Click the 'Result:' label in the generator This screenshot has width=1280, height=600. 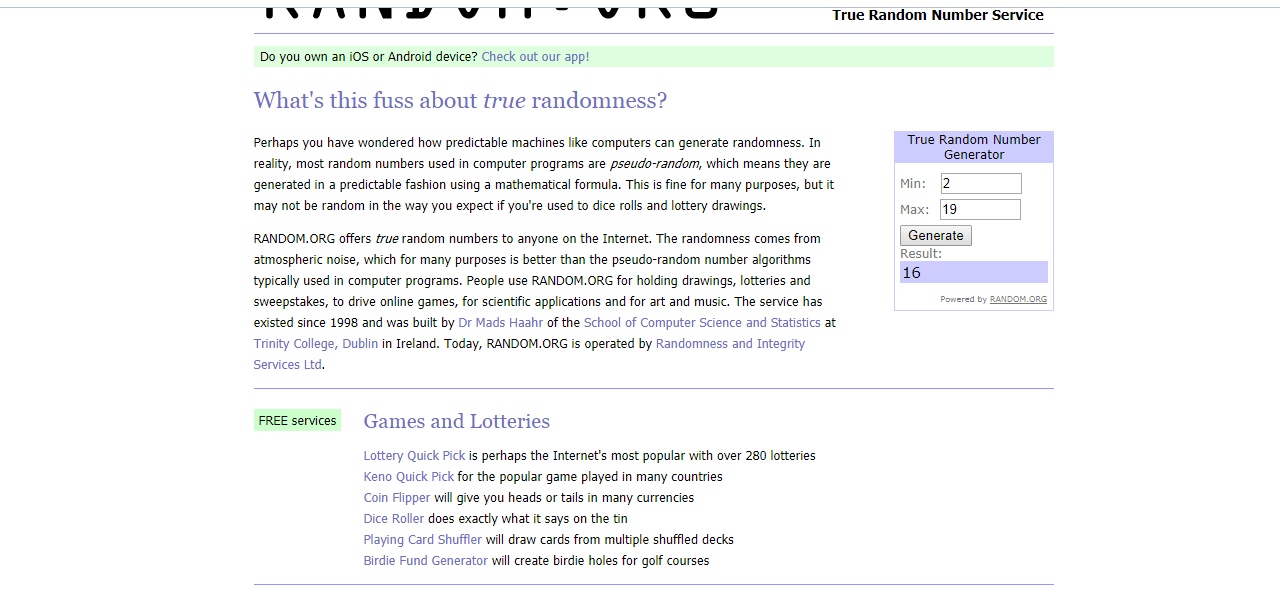921,254
